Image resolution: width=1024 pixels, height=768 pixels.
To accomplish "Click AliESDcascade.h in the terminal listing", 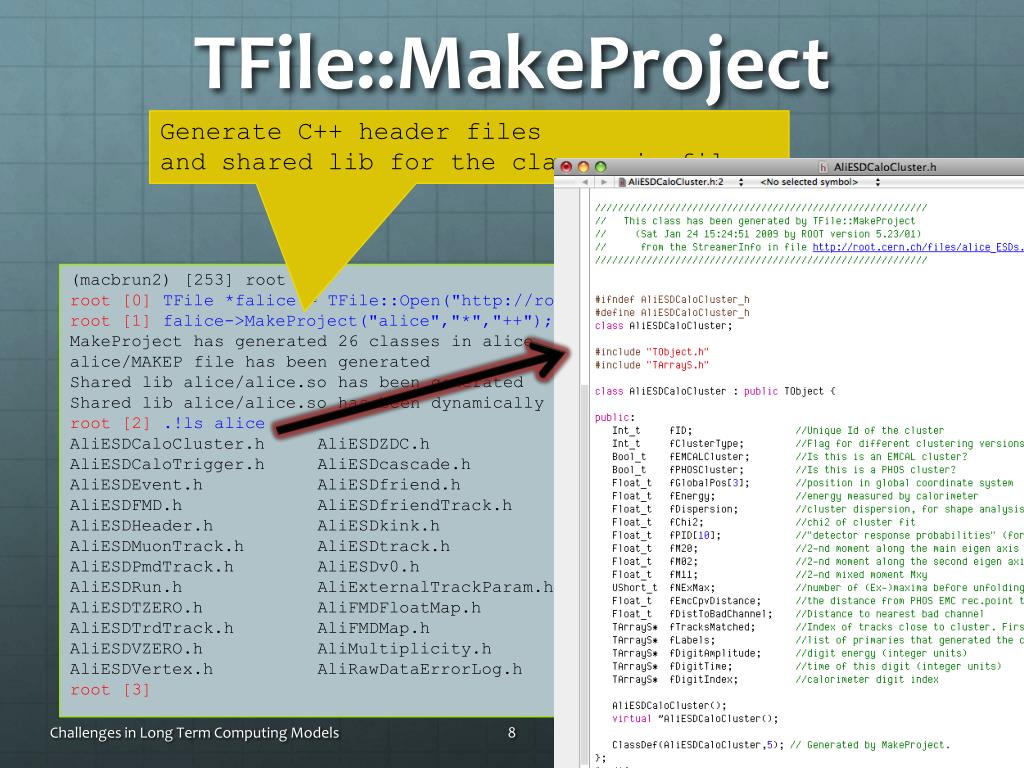I will click(394, 464).
